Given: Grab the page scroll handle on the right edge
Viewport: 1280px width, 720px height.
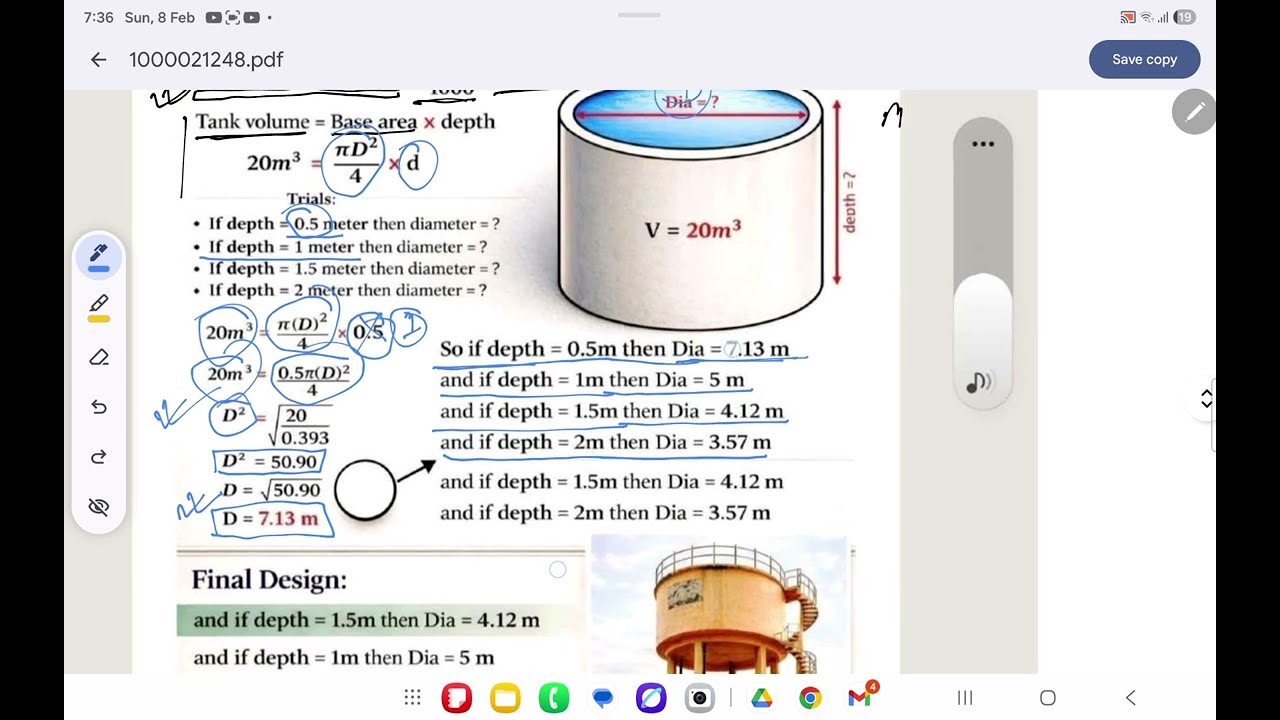Looking at the screenshot, I should coord(1207,399).
